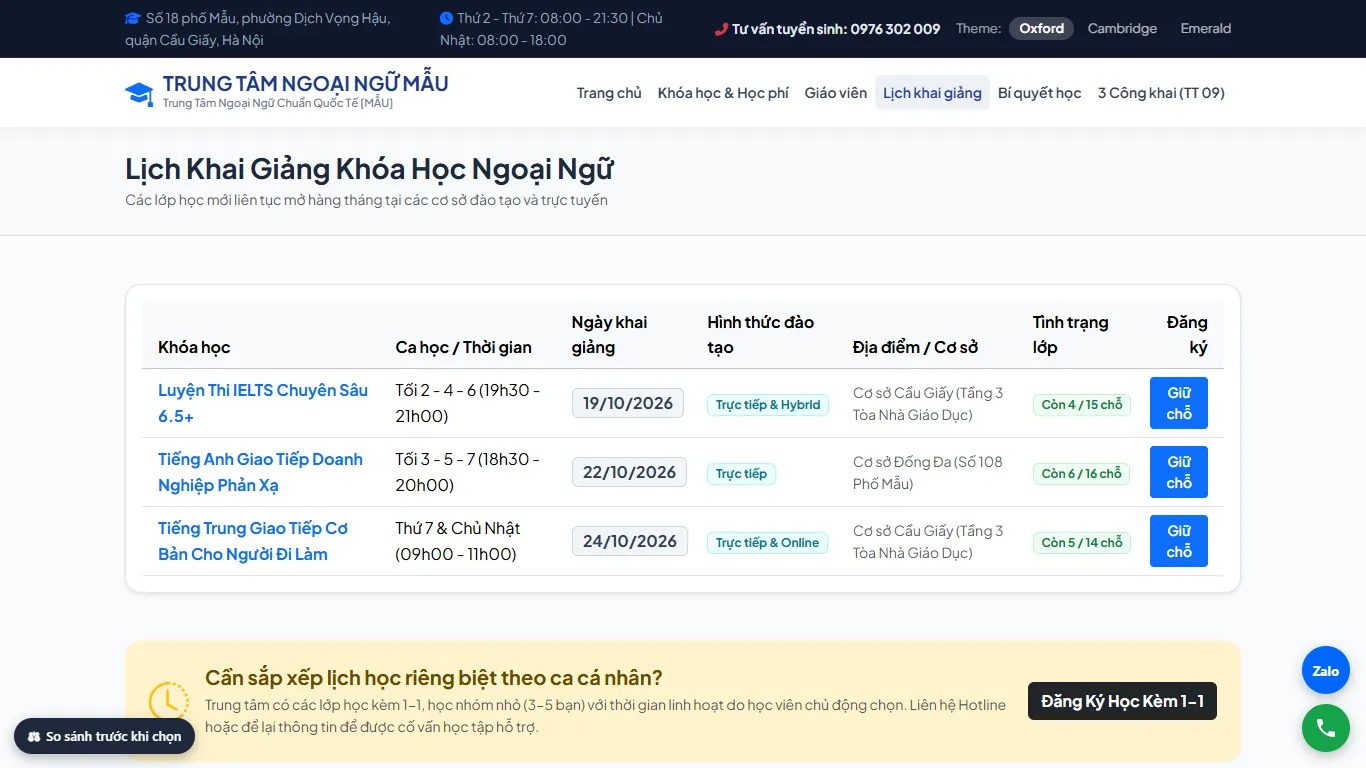Click the 19/10/2026 start date badge

628,403
